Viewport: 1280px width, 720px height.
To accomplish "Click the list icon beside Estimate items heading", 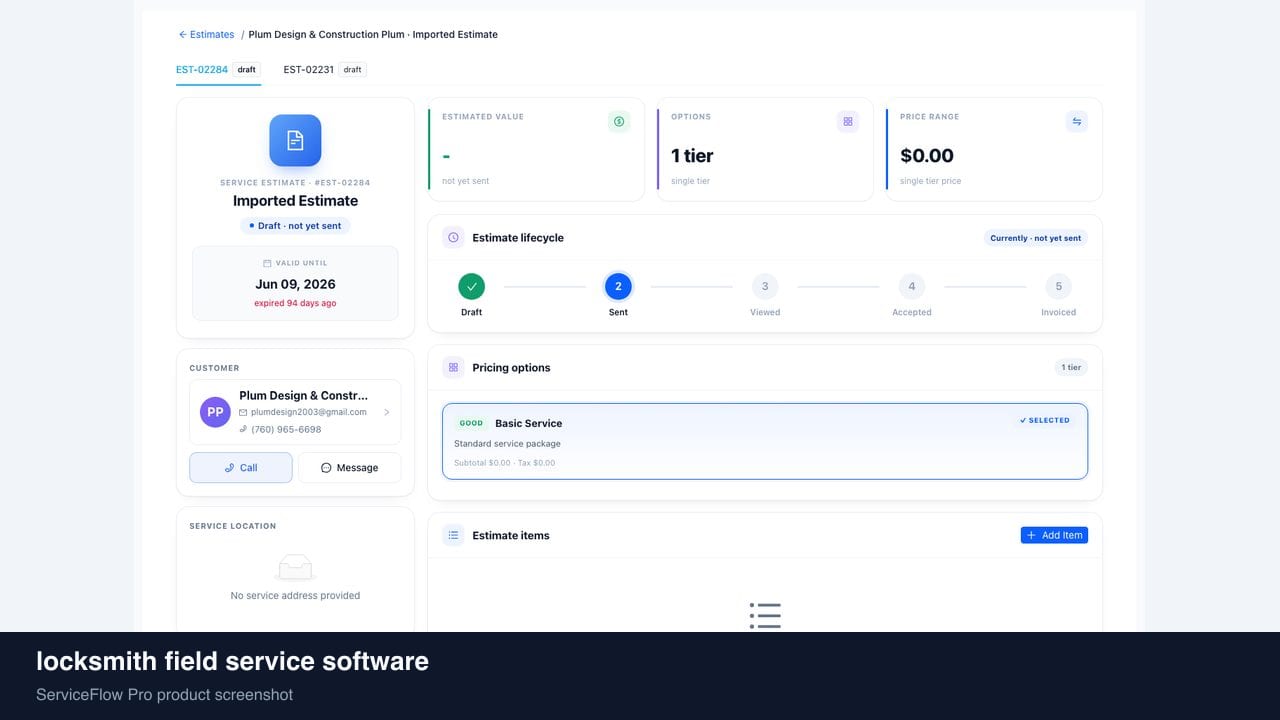I will point(453,535).
